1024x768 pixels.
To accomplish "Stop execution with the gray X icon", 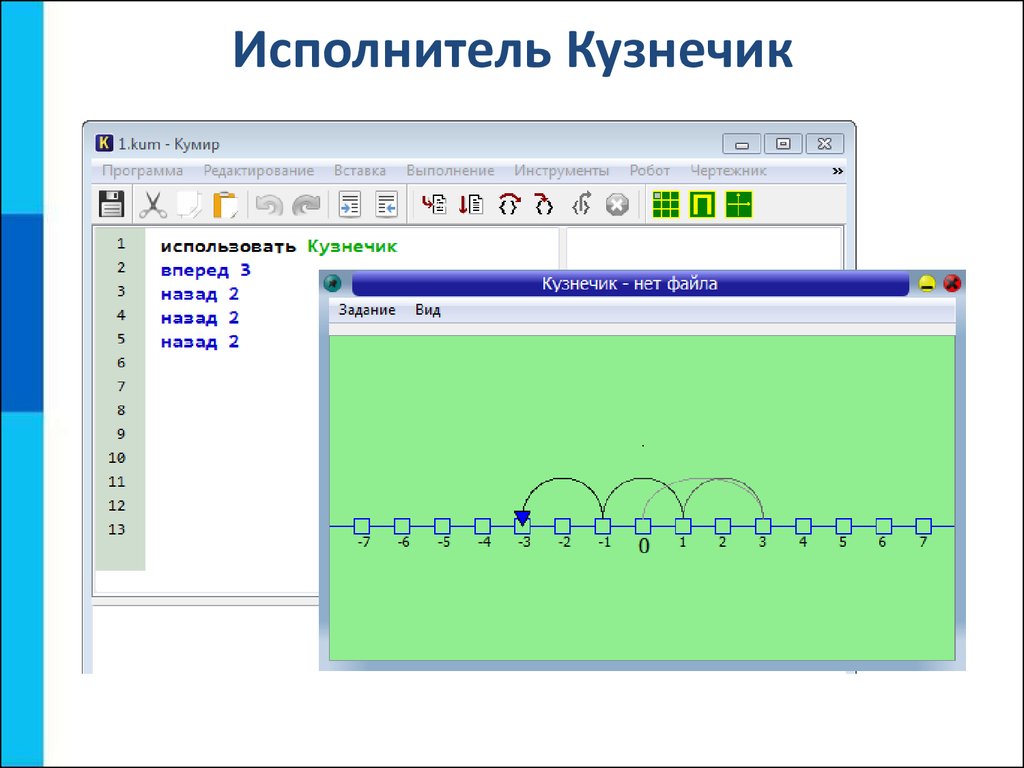I will point(617,205).
